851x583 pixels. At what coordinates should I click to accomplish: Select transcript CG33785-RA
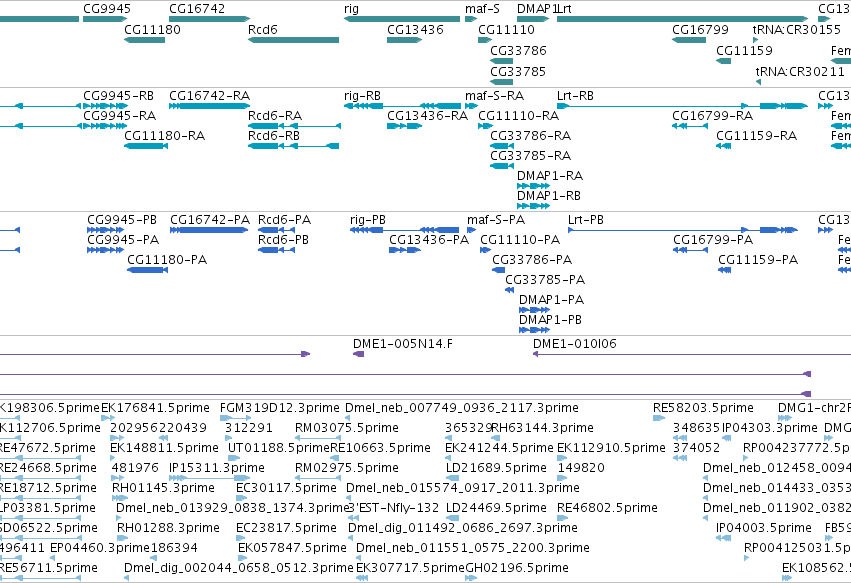coord(531,156)
